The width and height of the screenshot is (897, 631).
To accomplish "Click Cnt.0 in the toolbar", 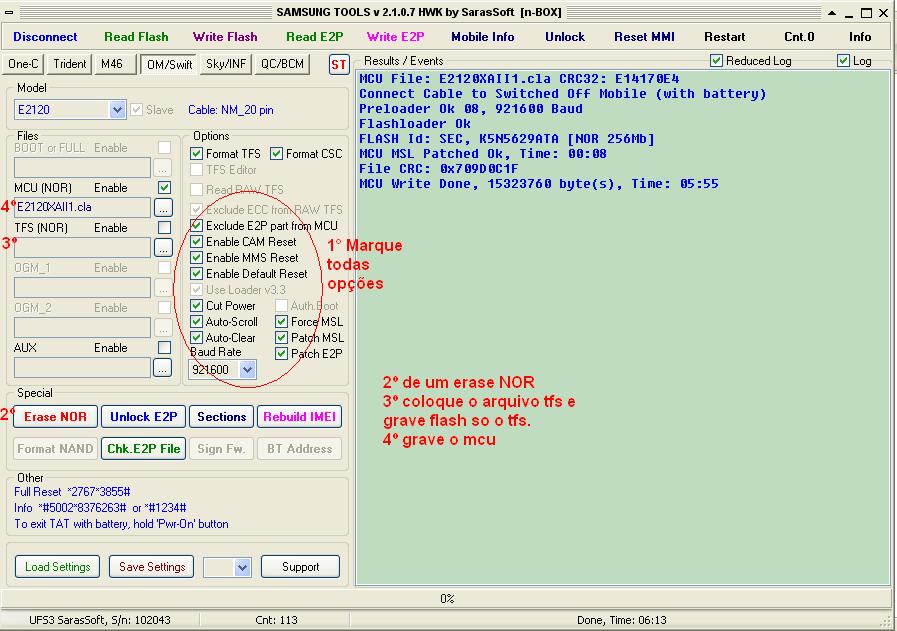I will (799, 37).
